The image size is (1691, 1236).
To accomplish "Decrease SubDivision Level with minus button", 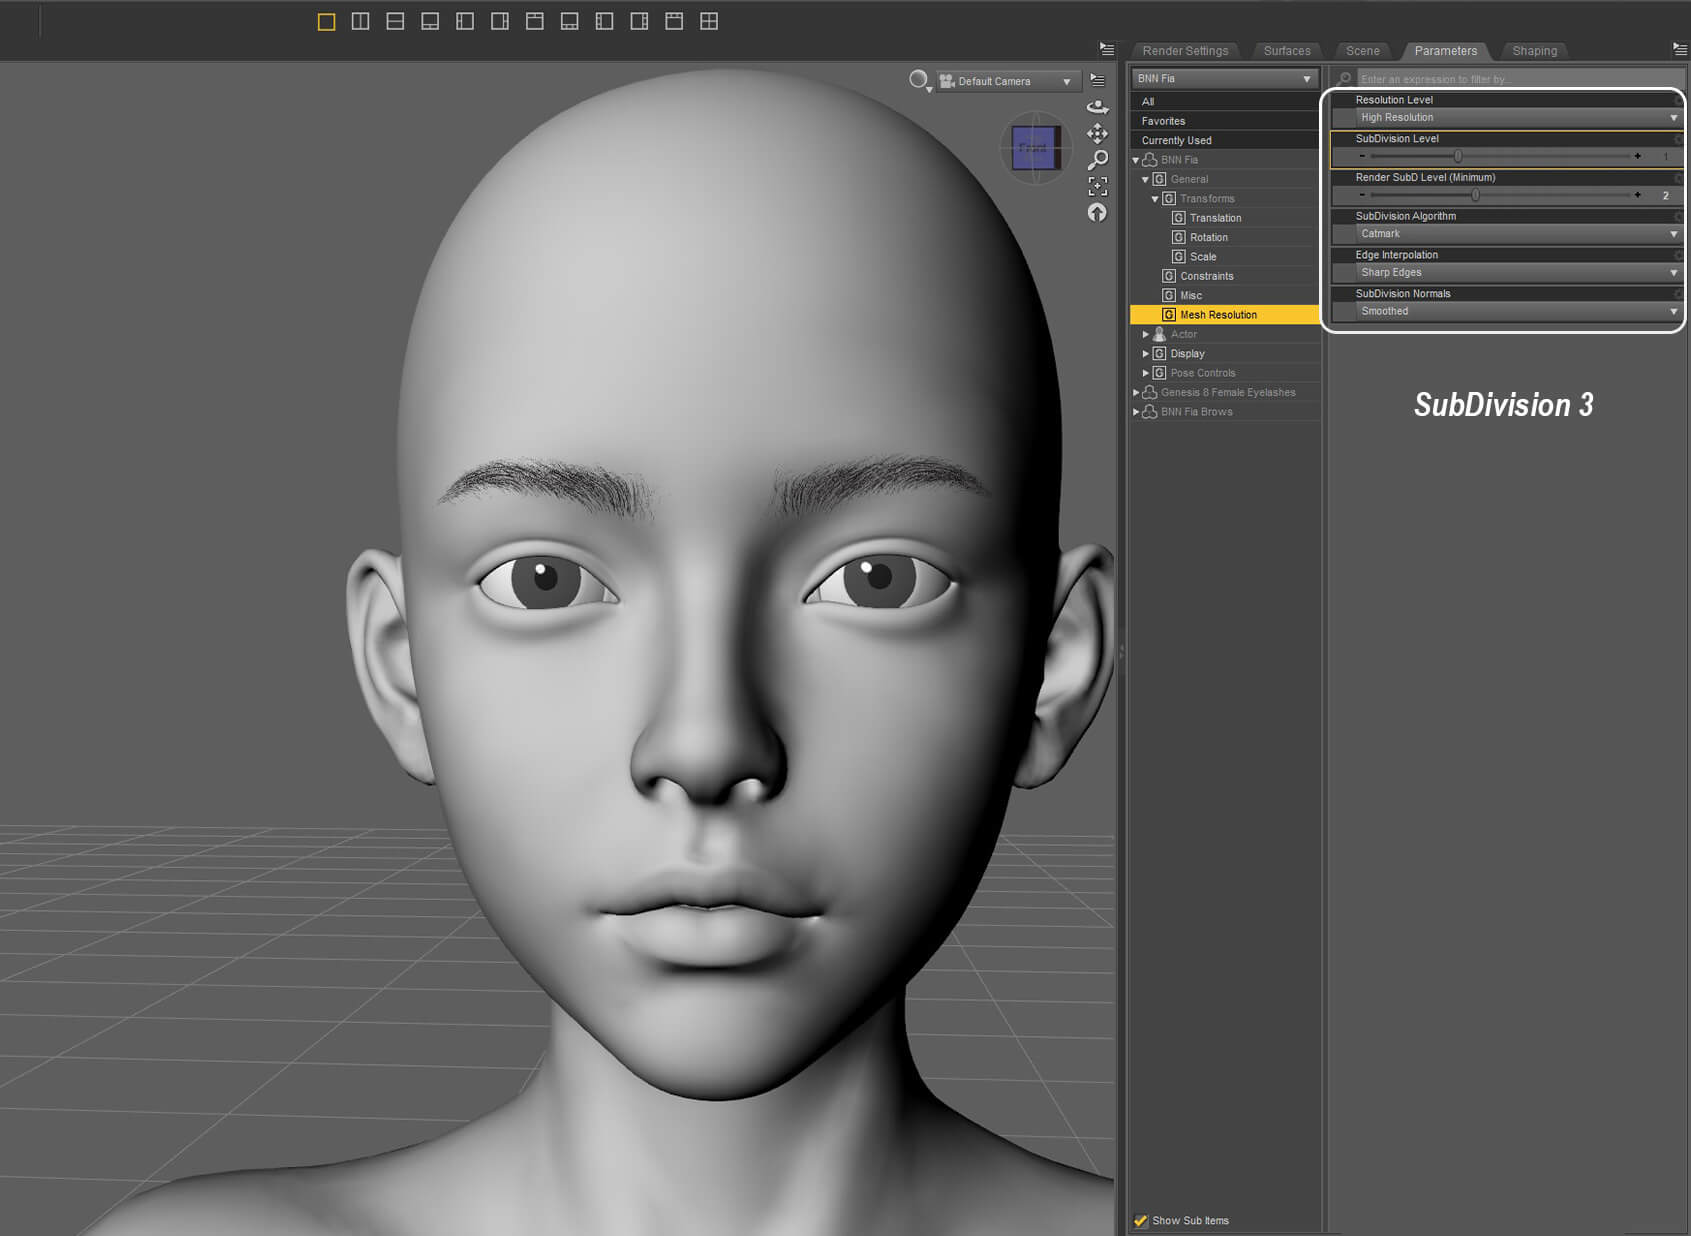I will click(x=1362, y=156).
